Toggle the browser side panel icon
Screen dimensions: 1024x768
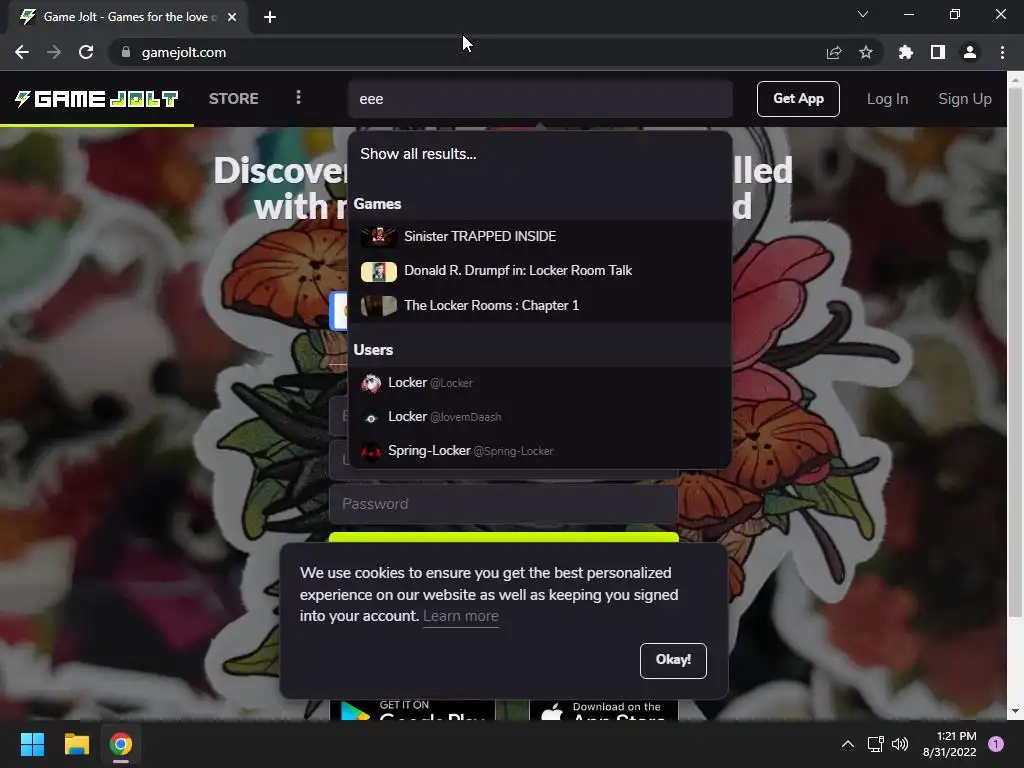pyautogui.click(x=938, y=52)
